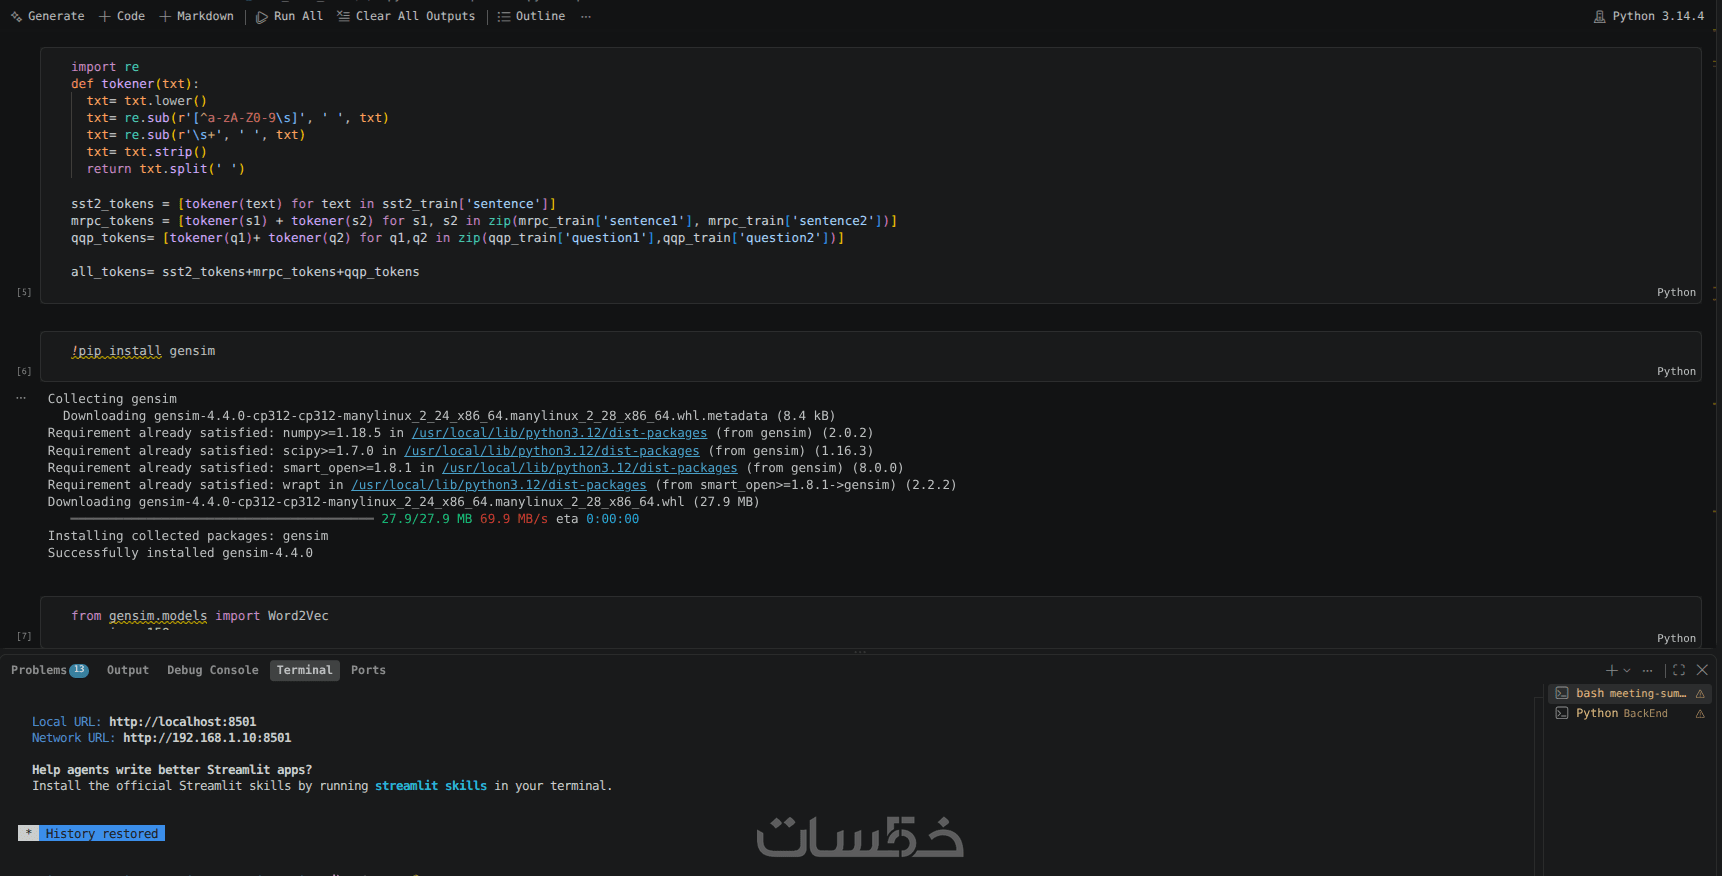Add a new Code cell

[122, 16]
